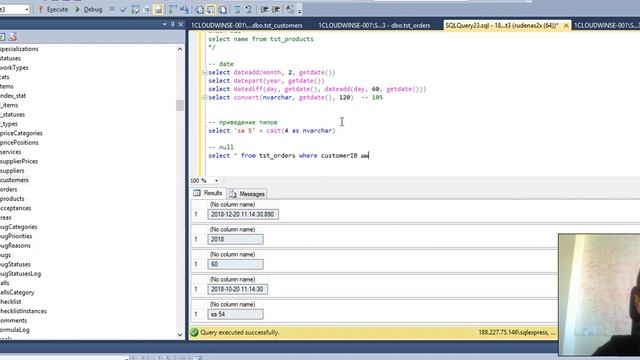Image resolution: width=640 pixels, height=360 pixels.
Task: Click result cell 2018-10-20 11:14:30
Action: click(x=238, y=289)
